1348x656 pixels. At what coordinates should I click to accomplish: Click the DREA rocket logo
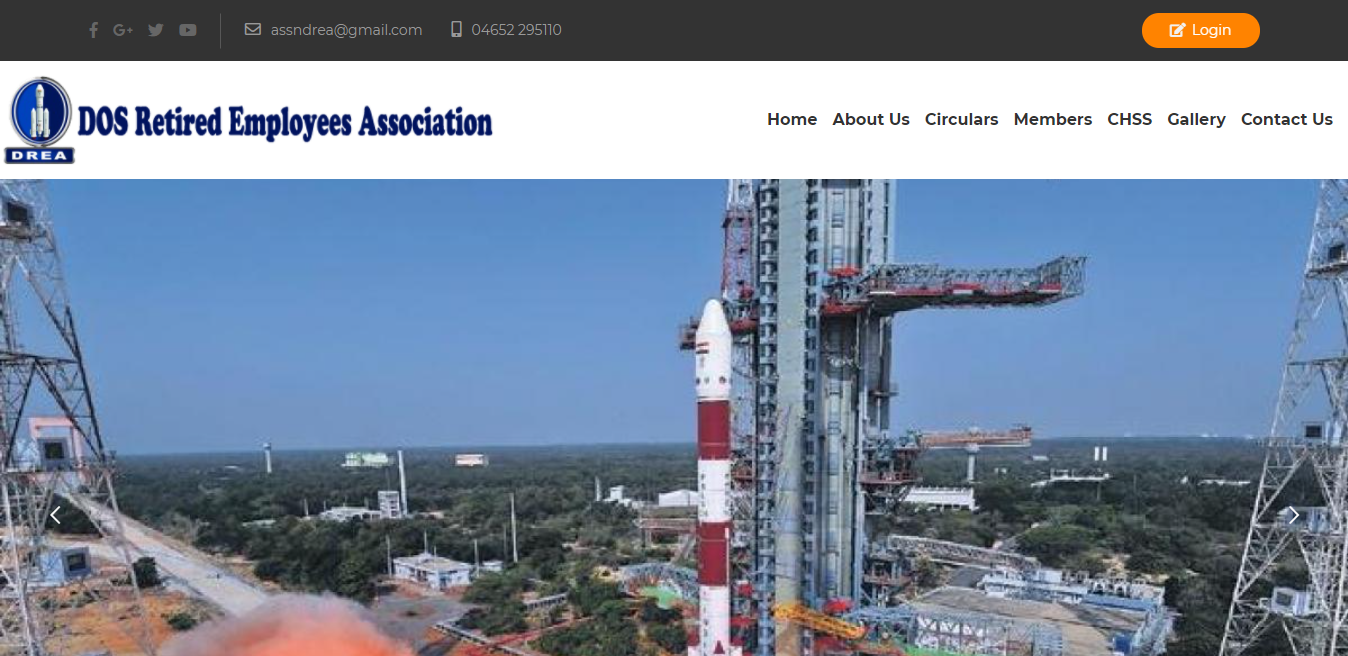[40, 120]
